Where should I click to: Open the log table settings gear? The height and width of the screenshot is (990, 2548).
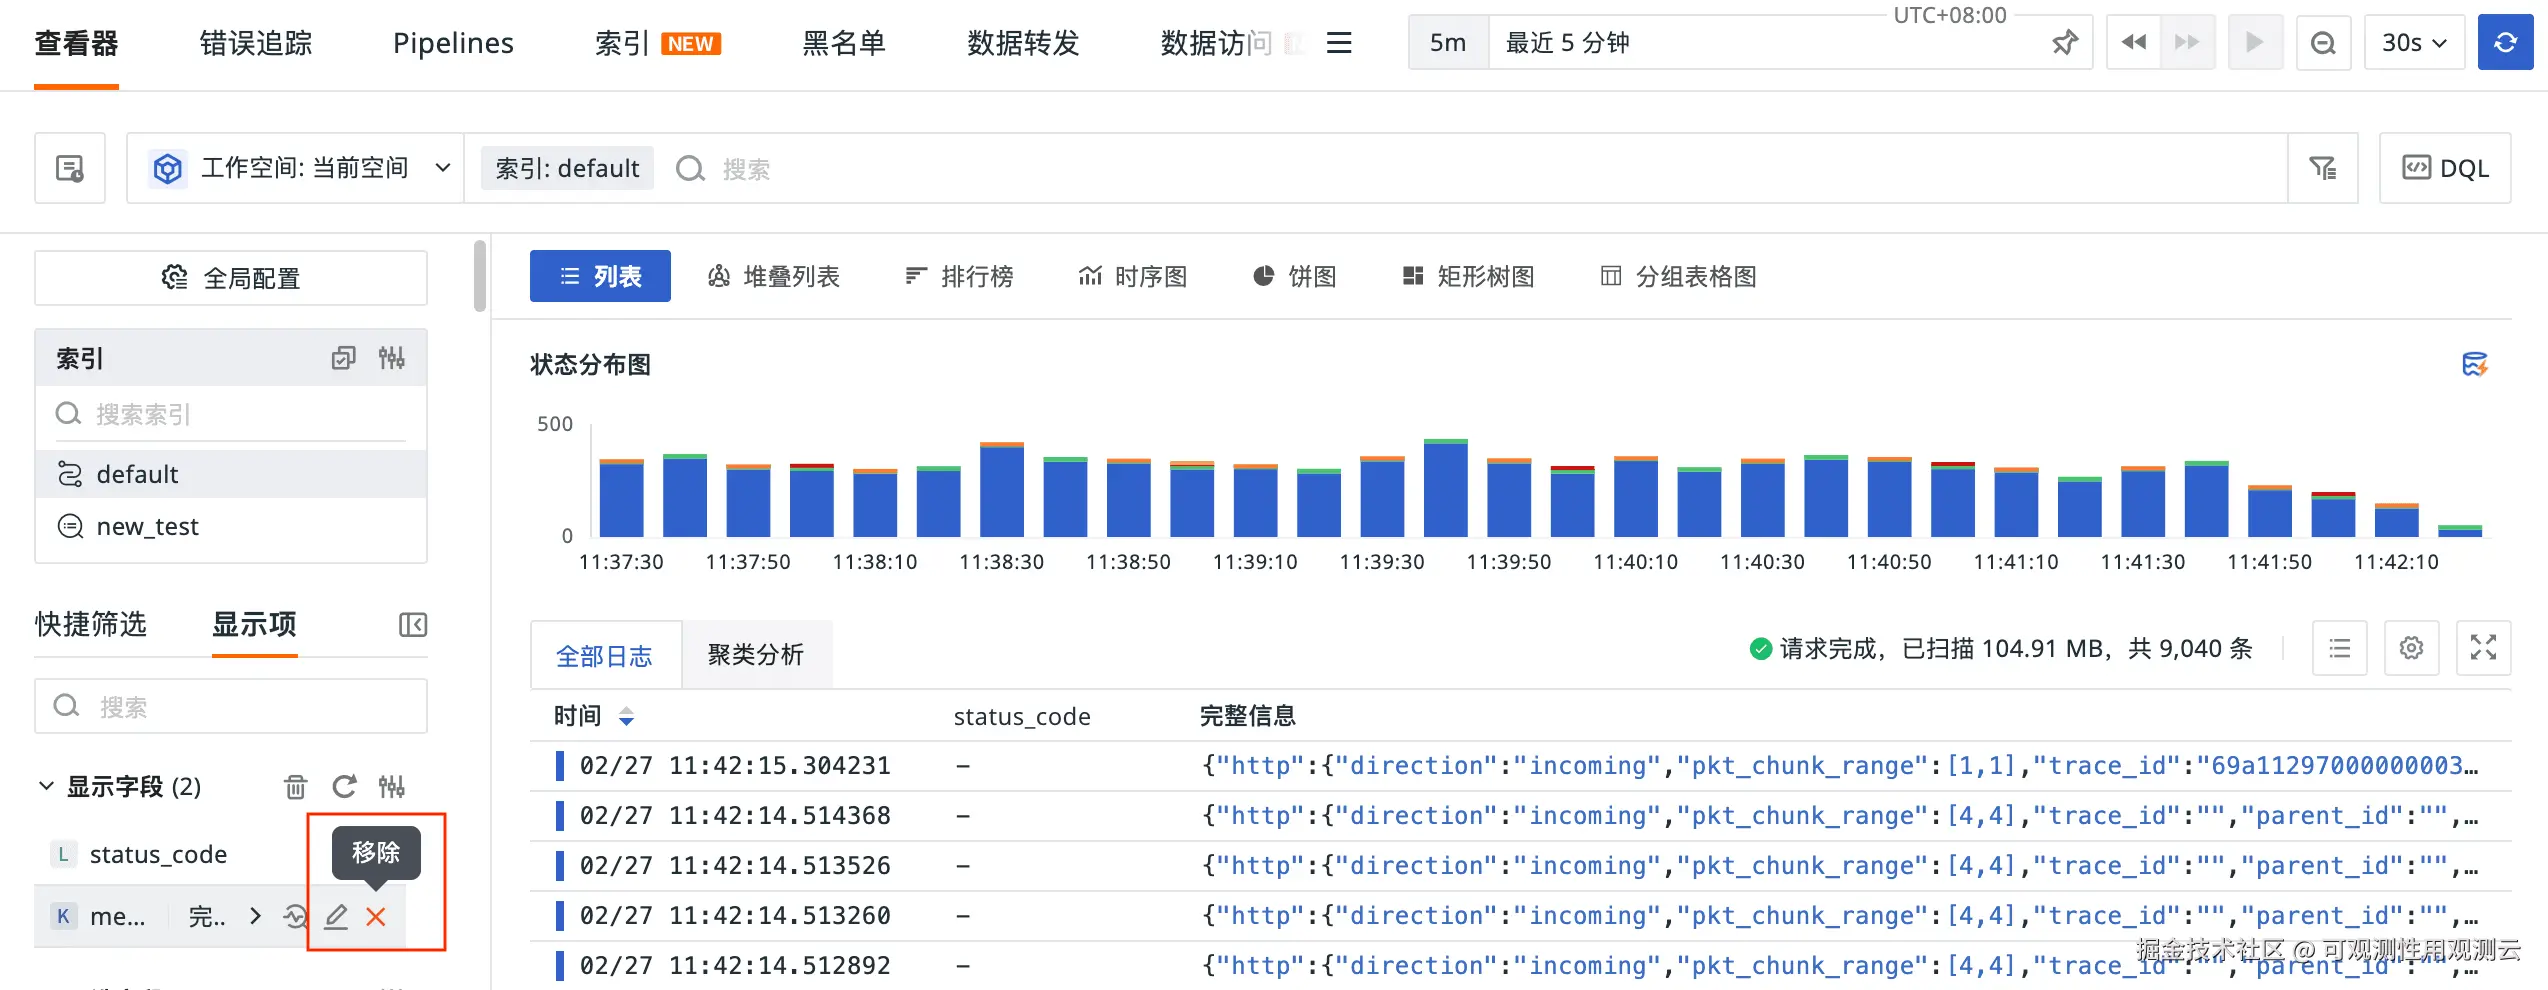pos(2411,648)
